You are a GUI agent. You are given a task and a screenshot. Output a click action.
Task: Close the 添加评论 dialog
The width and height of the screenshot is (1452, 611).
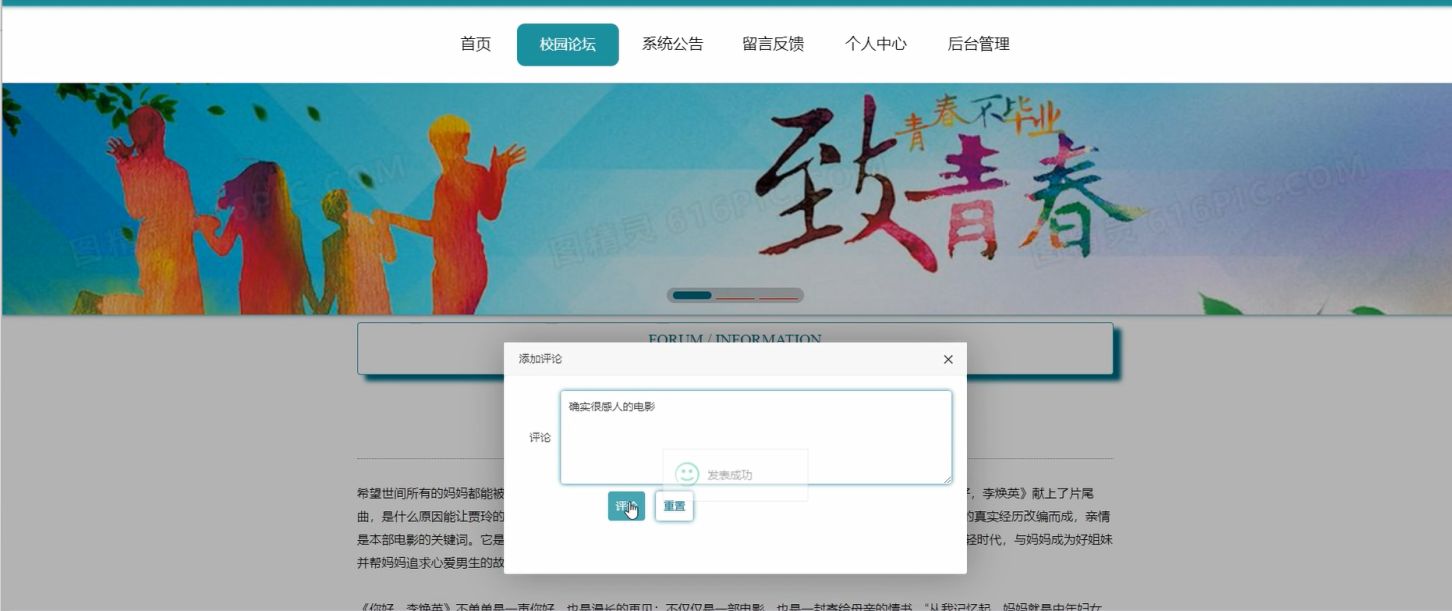(948, 359)
